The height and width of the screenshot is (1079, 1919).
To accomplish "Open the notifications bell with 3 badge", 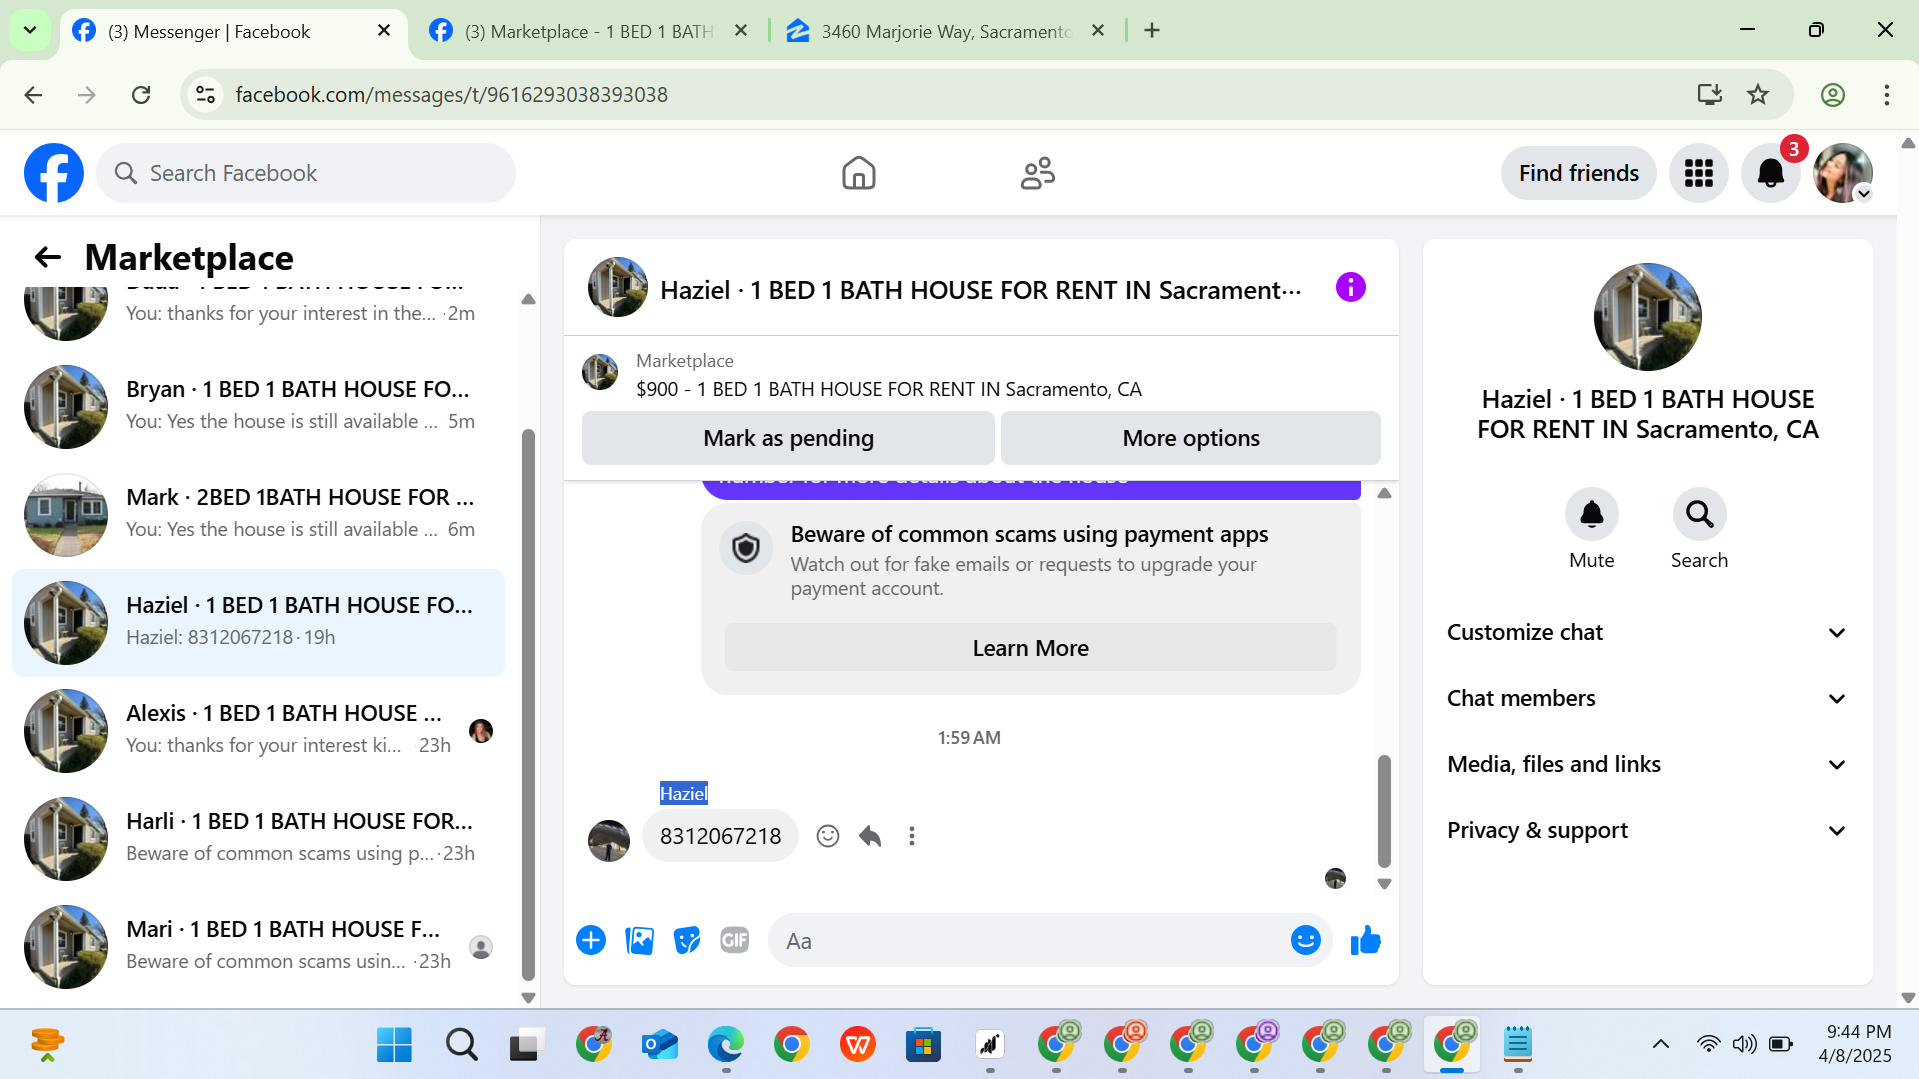I will click(1771, 173).
